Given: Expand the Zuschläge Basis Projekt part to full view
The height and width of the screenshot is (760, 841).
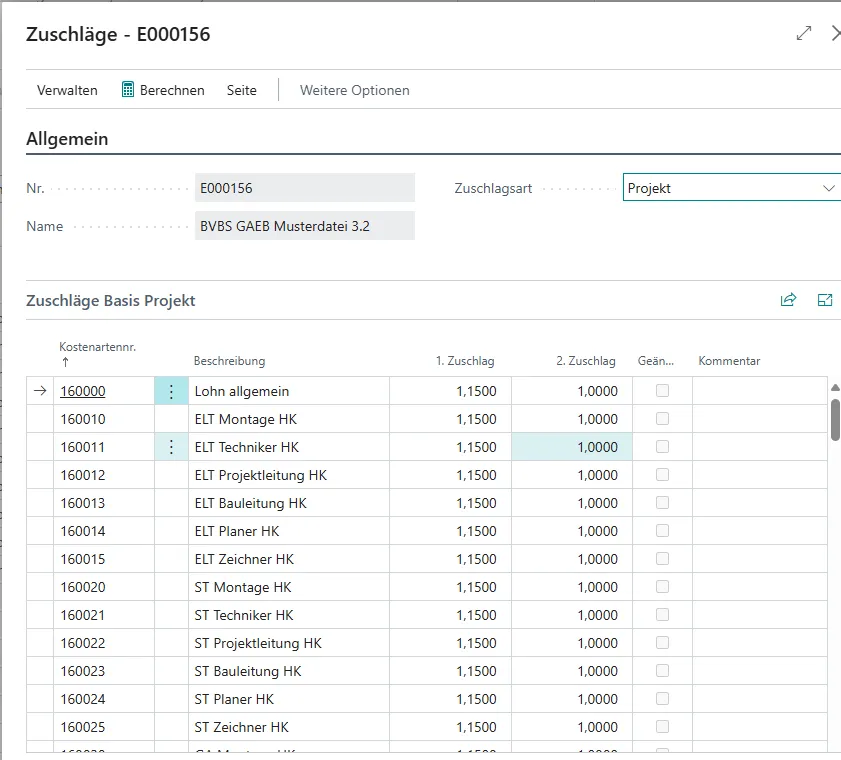Looking at the screenshot, I should (x=825, y=300).
